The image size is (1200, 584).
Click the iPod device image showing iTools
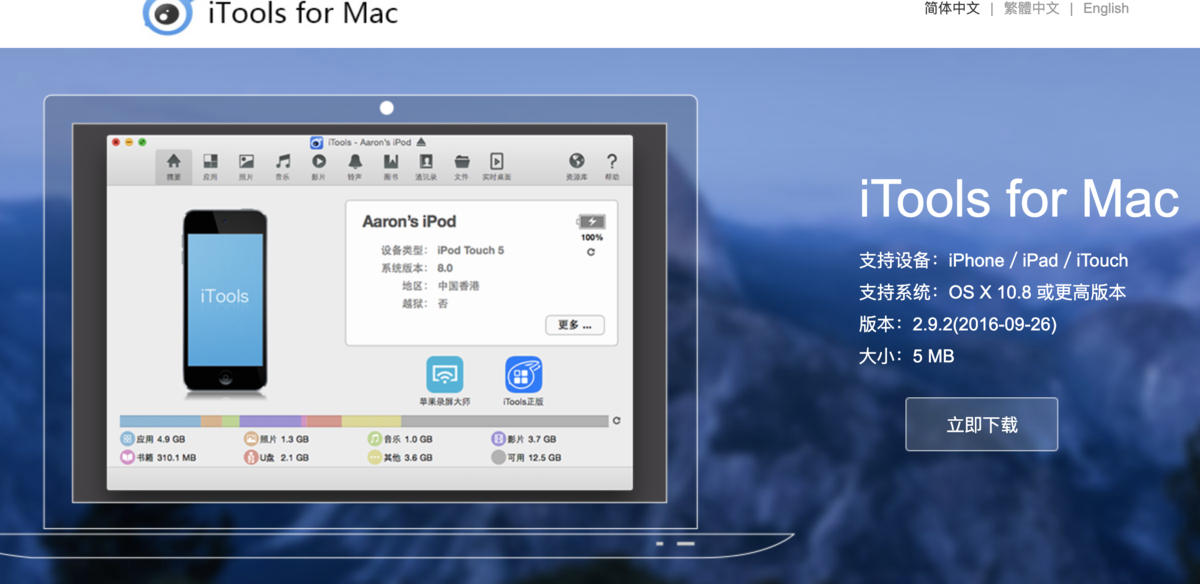coord(224,300)
